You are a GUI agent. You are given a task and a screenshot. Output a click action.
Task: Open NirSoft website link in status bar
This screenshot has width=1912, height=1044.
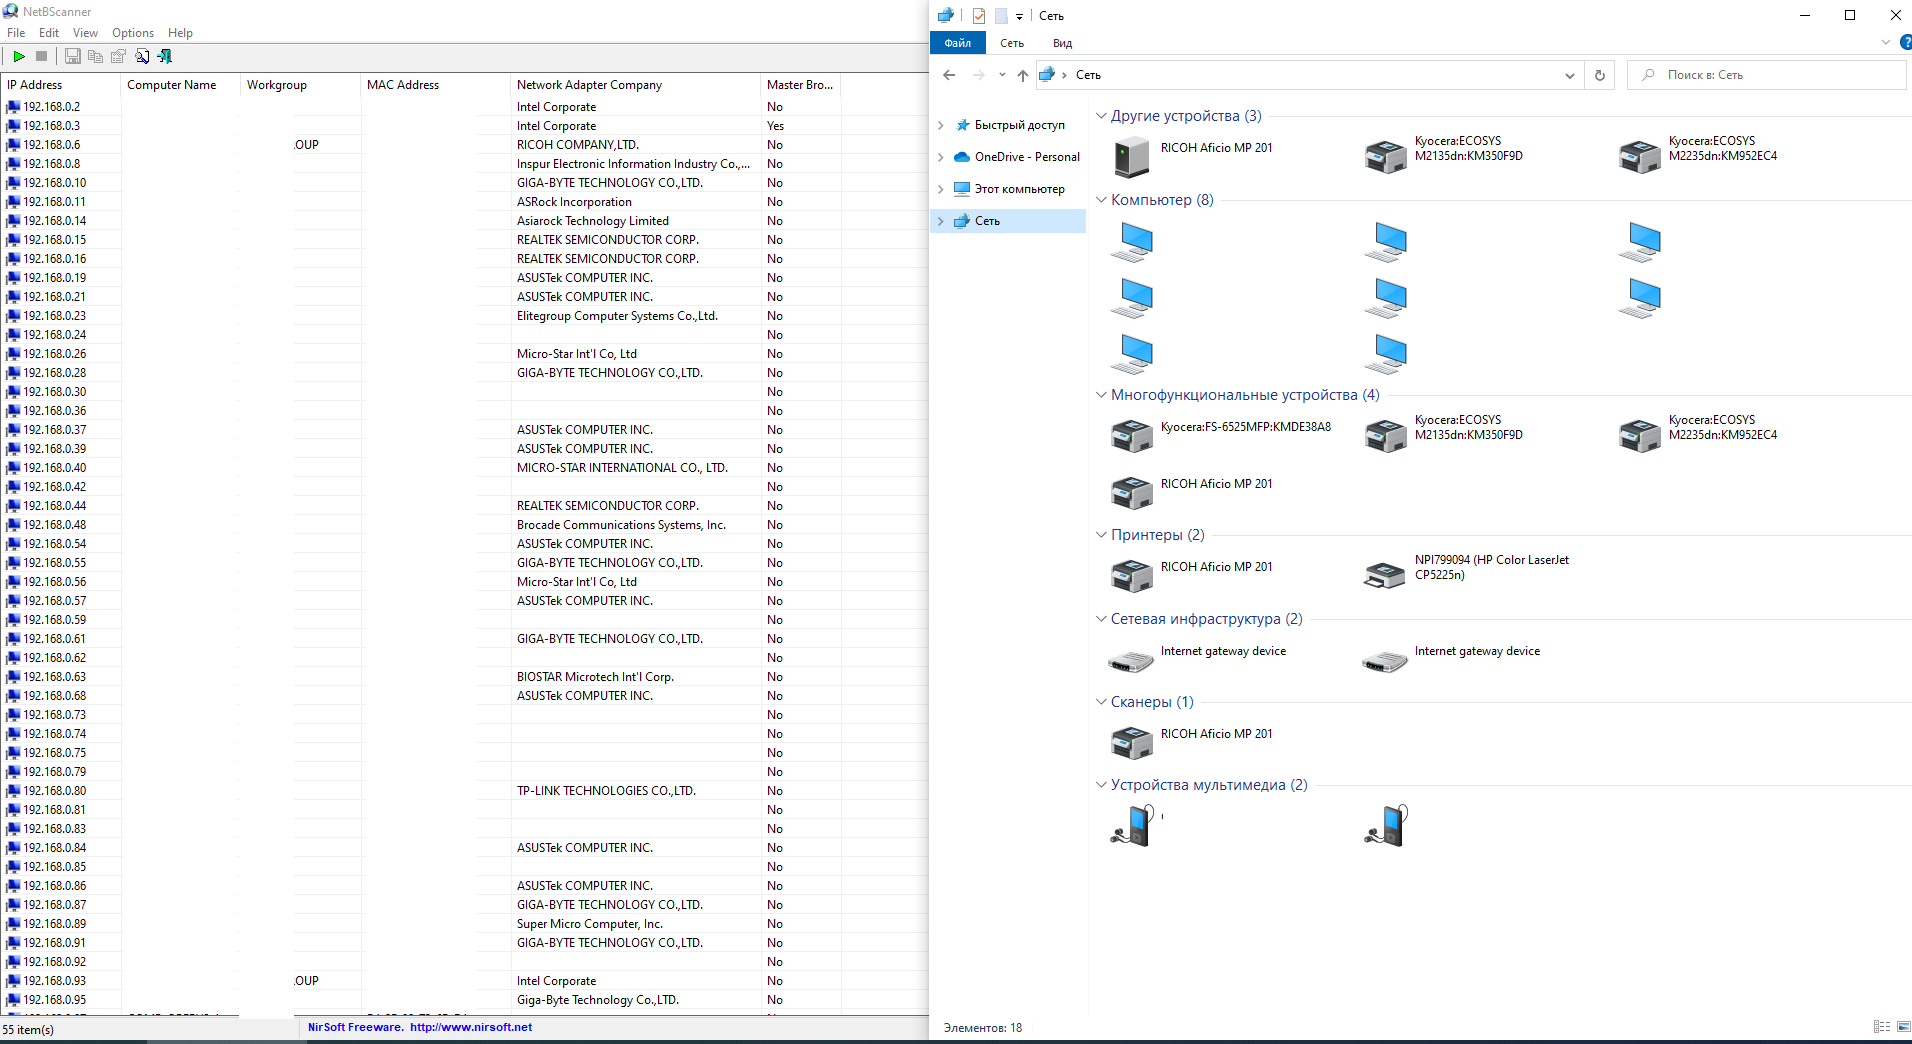tap(471, 1027)
